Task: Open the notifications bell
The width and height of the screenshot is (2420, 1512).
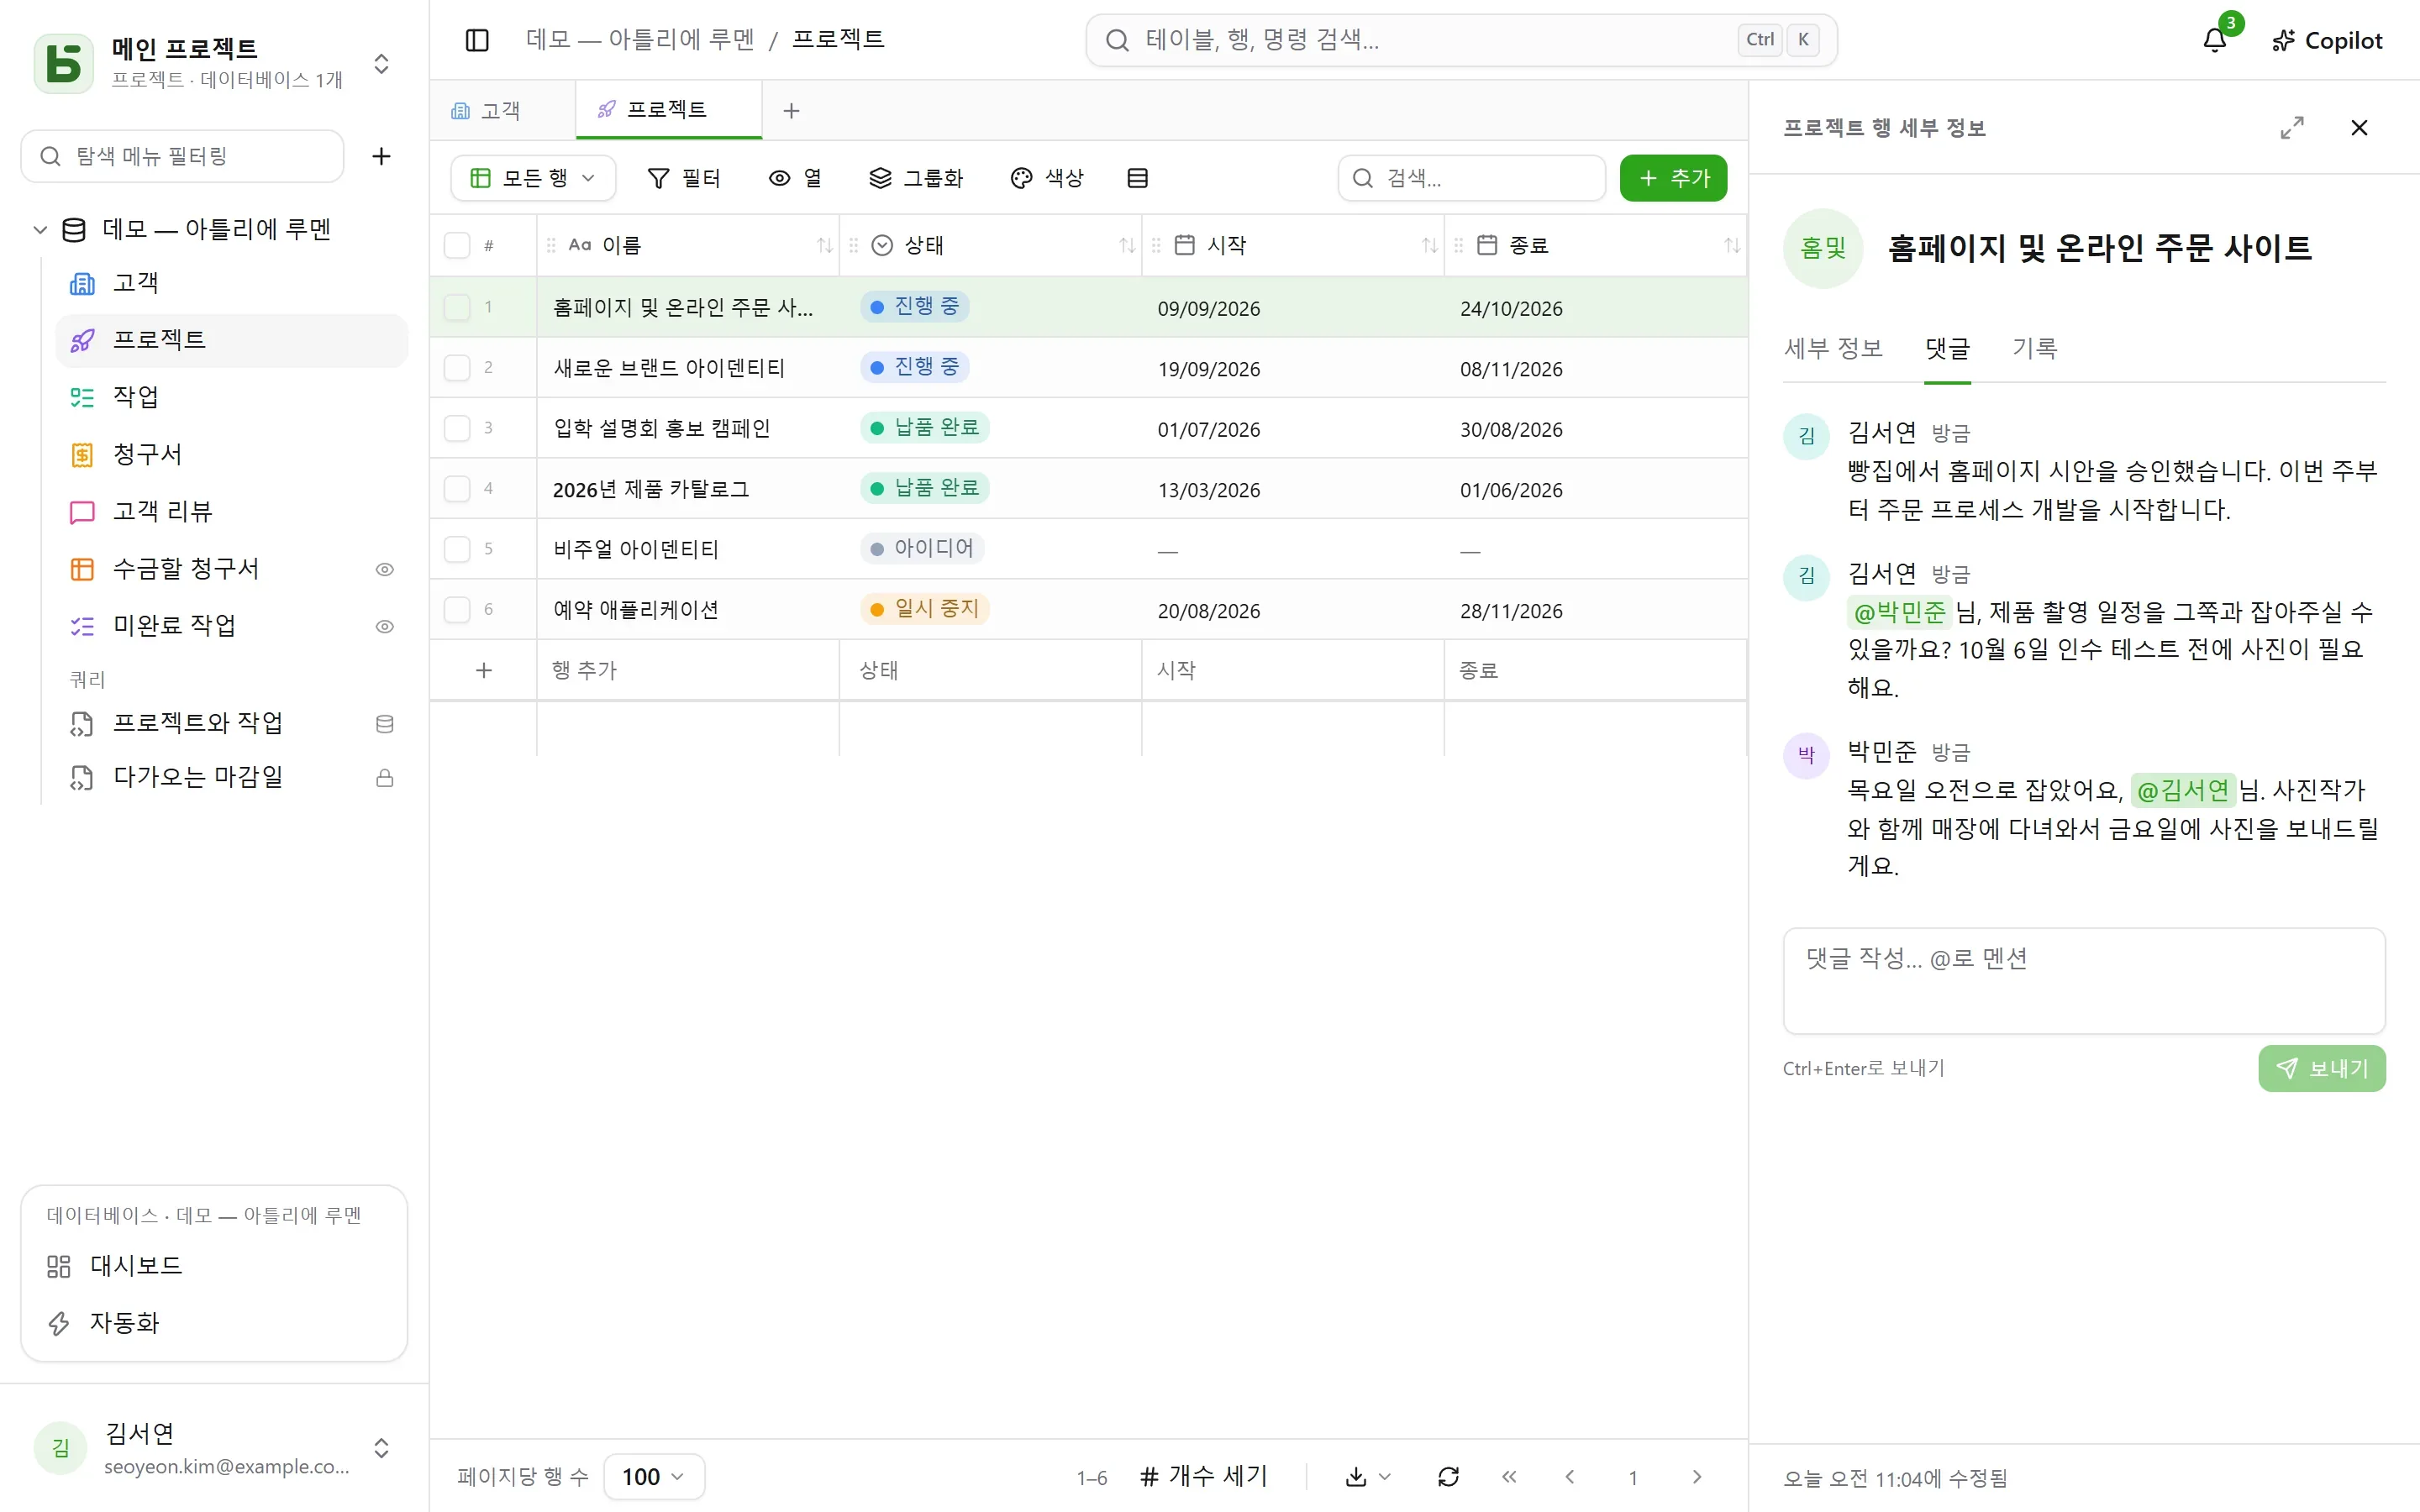Action: [x=2215, y=40]
